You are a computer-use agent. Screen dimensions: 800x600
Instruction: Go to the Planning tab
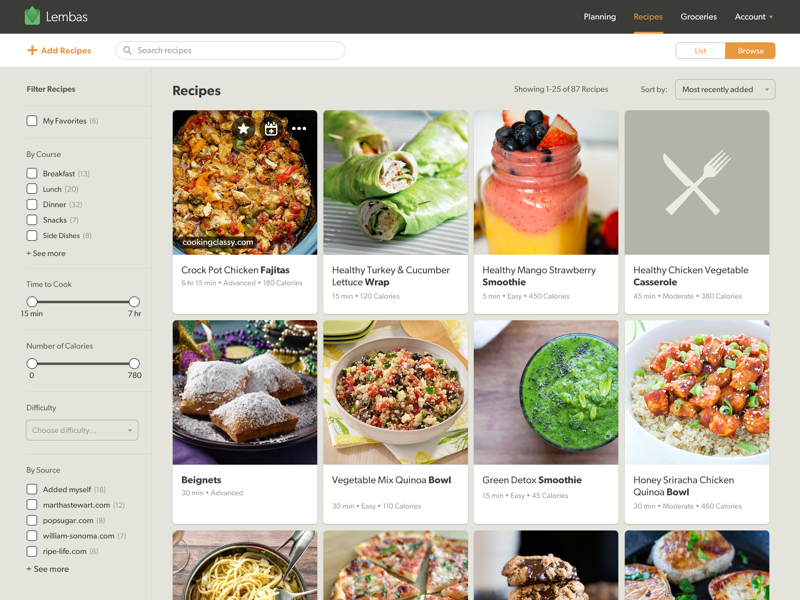[599, 17]
